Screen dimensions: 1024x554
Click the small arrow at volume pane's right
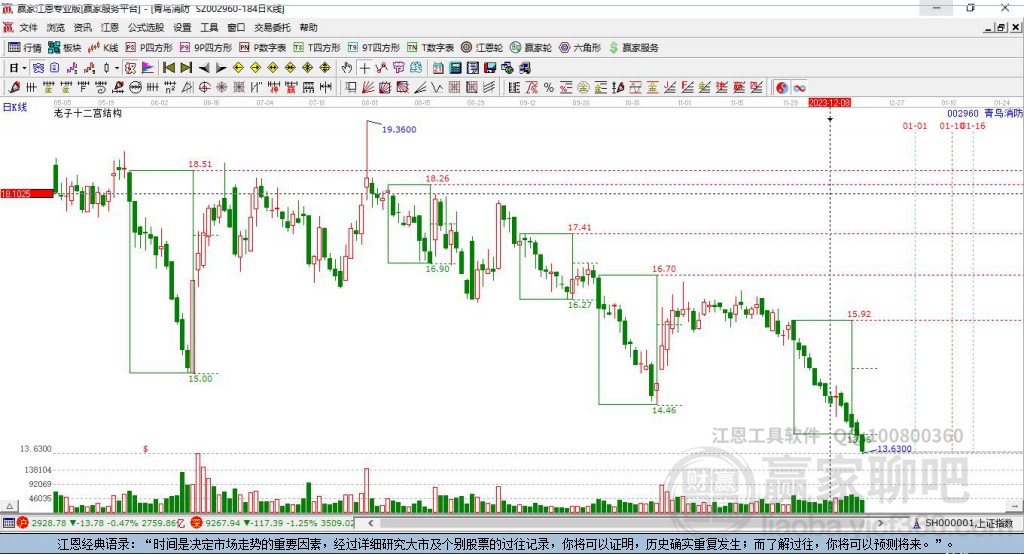(1014, 506)
